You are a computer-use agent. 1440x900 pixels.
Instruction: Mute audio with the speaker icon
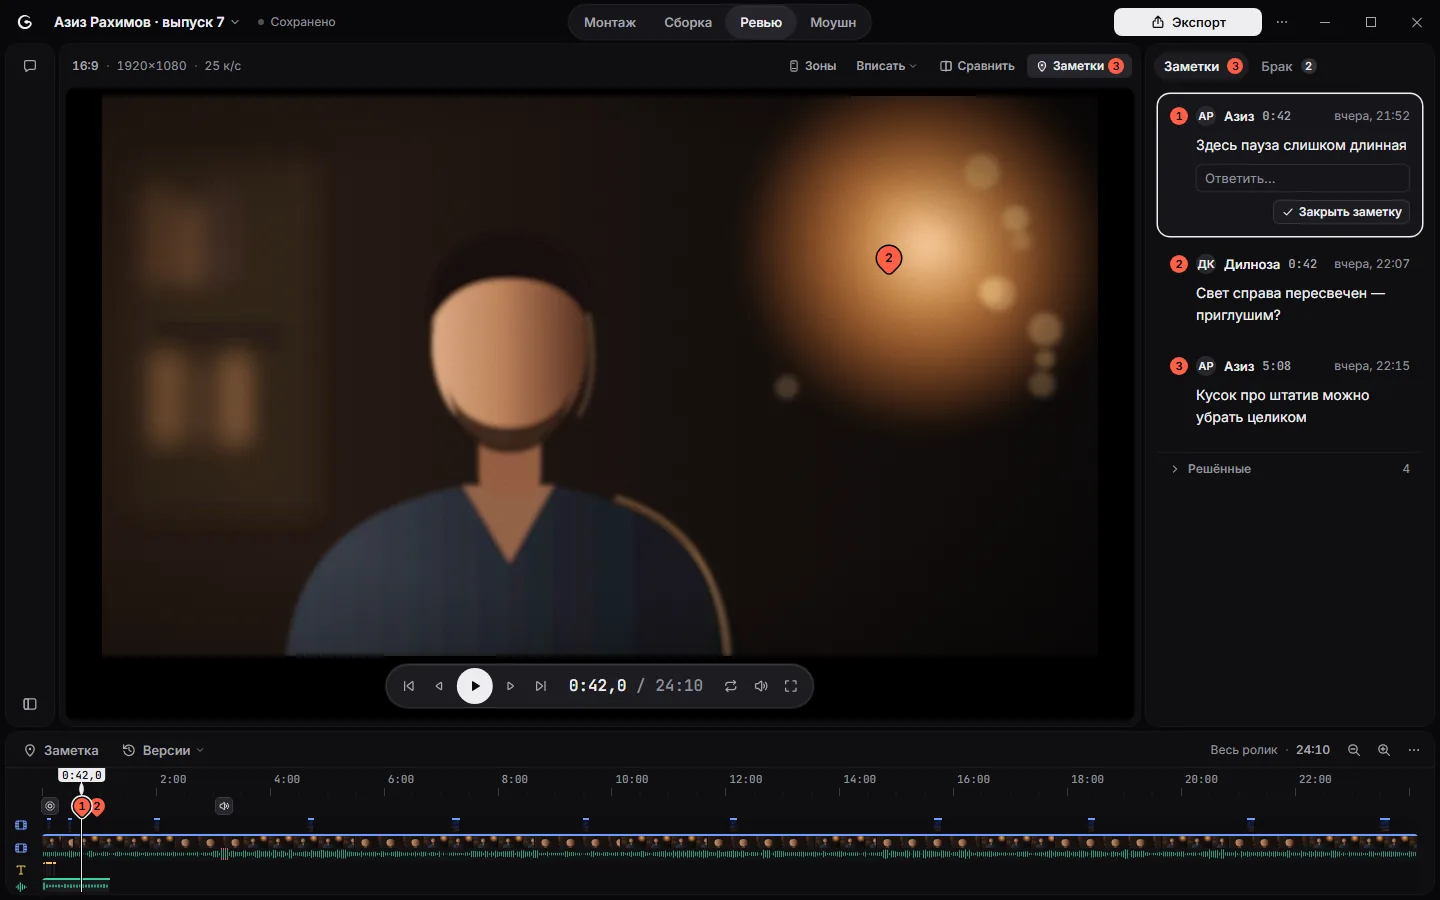click(x=761, y=686)
